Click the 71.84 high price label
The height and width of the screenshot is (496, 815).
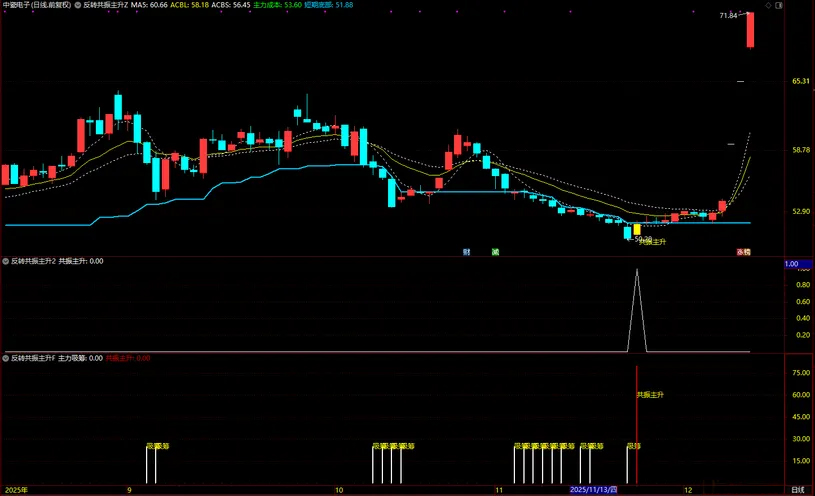(728, 16)
